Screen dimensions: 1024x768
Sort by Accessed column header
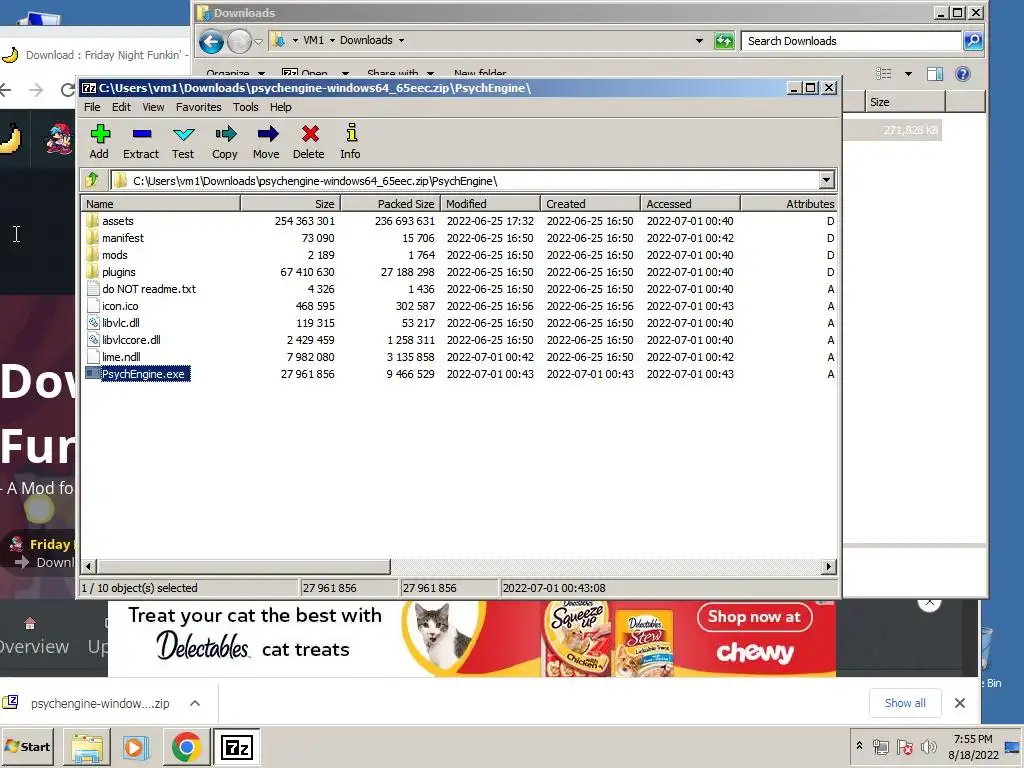(x=690, y=204)
